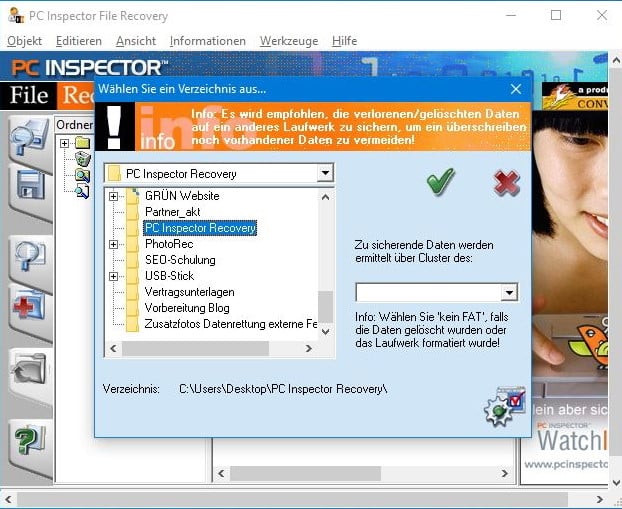
Task: Click folder list scroll up arrow
Action: pyautogui.click(x=326, y=197)
